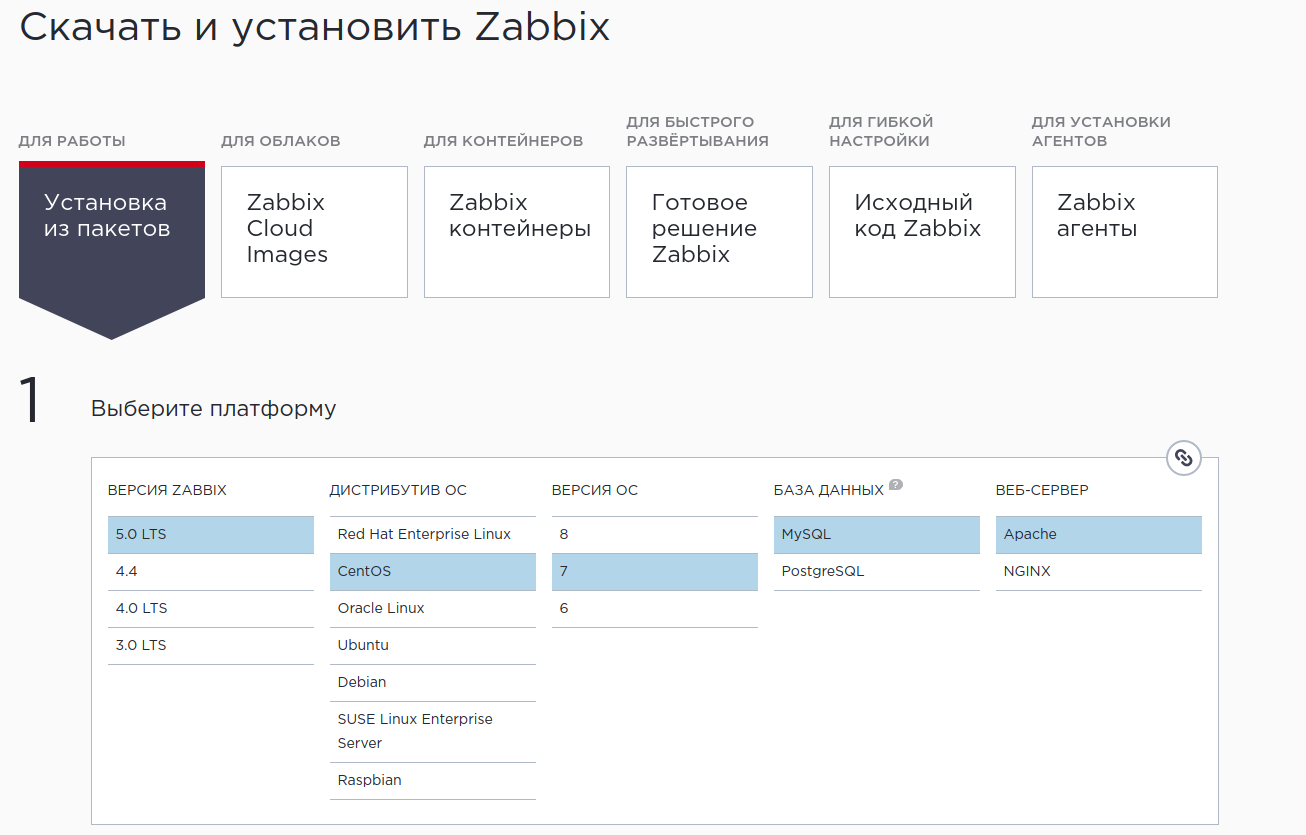This screenshot has height=835, width=1306.
Task: Choose PostgreSQL database
Action: coord(877,572)
